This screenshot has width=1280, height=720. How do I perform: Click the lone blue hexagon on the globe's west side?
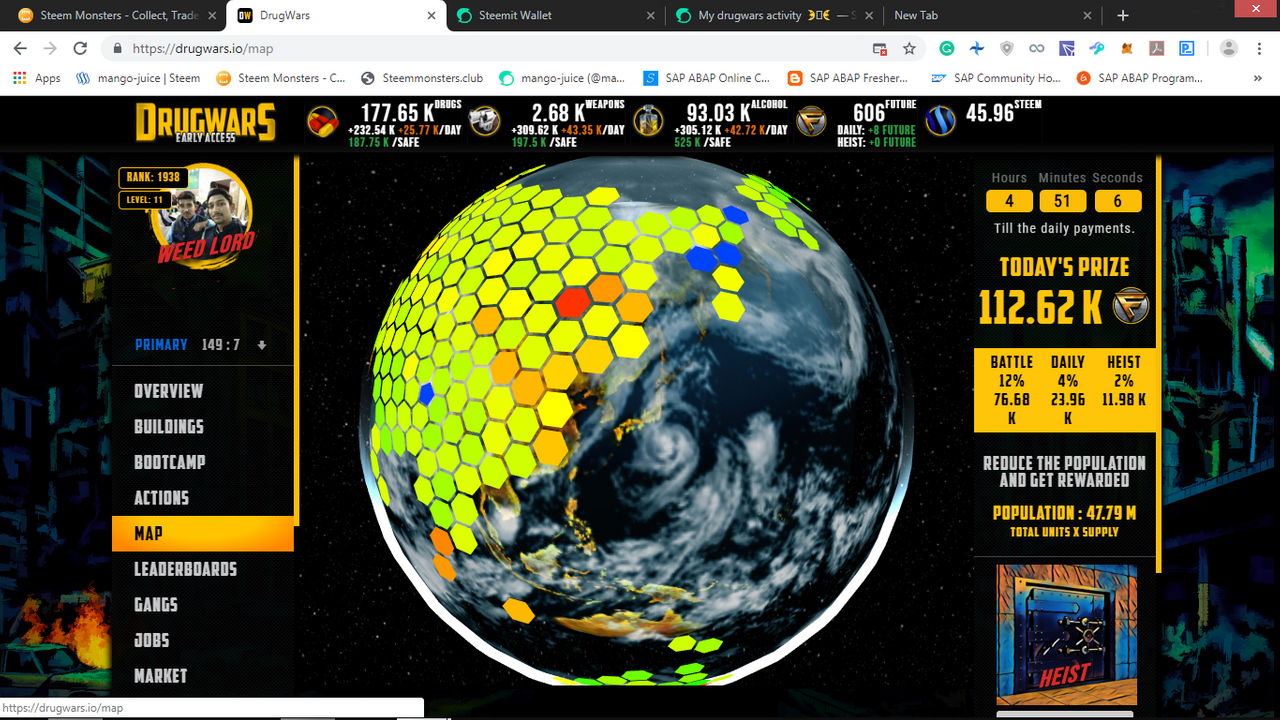(x=427, y=393)
